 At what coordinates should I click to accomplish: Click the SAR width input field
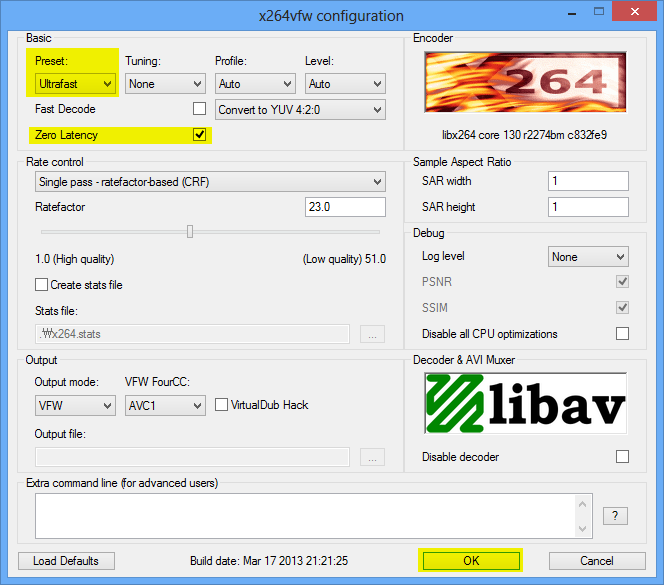(x=588, y=181)
